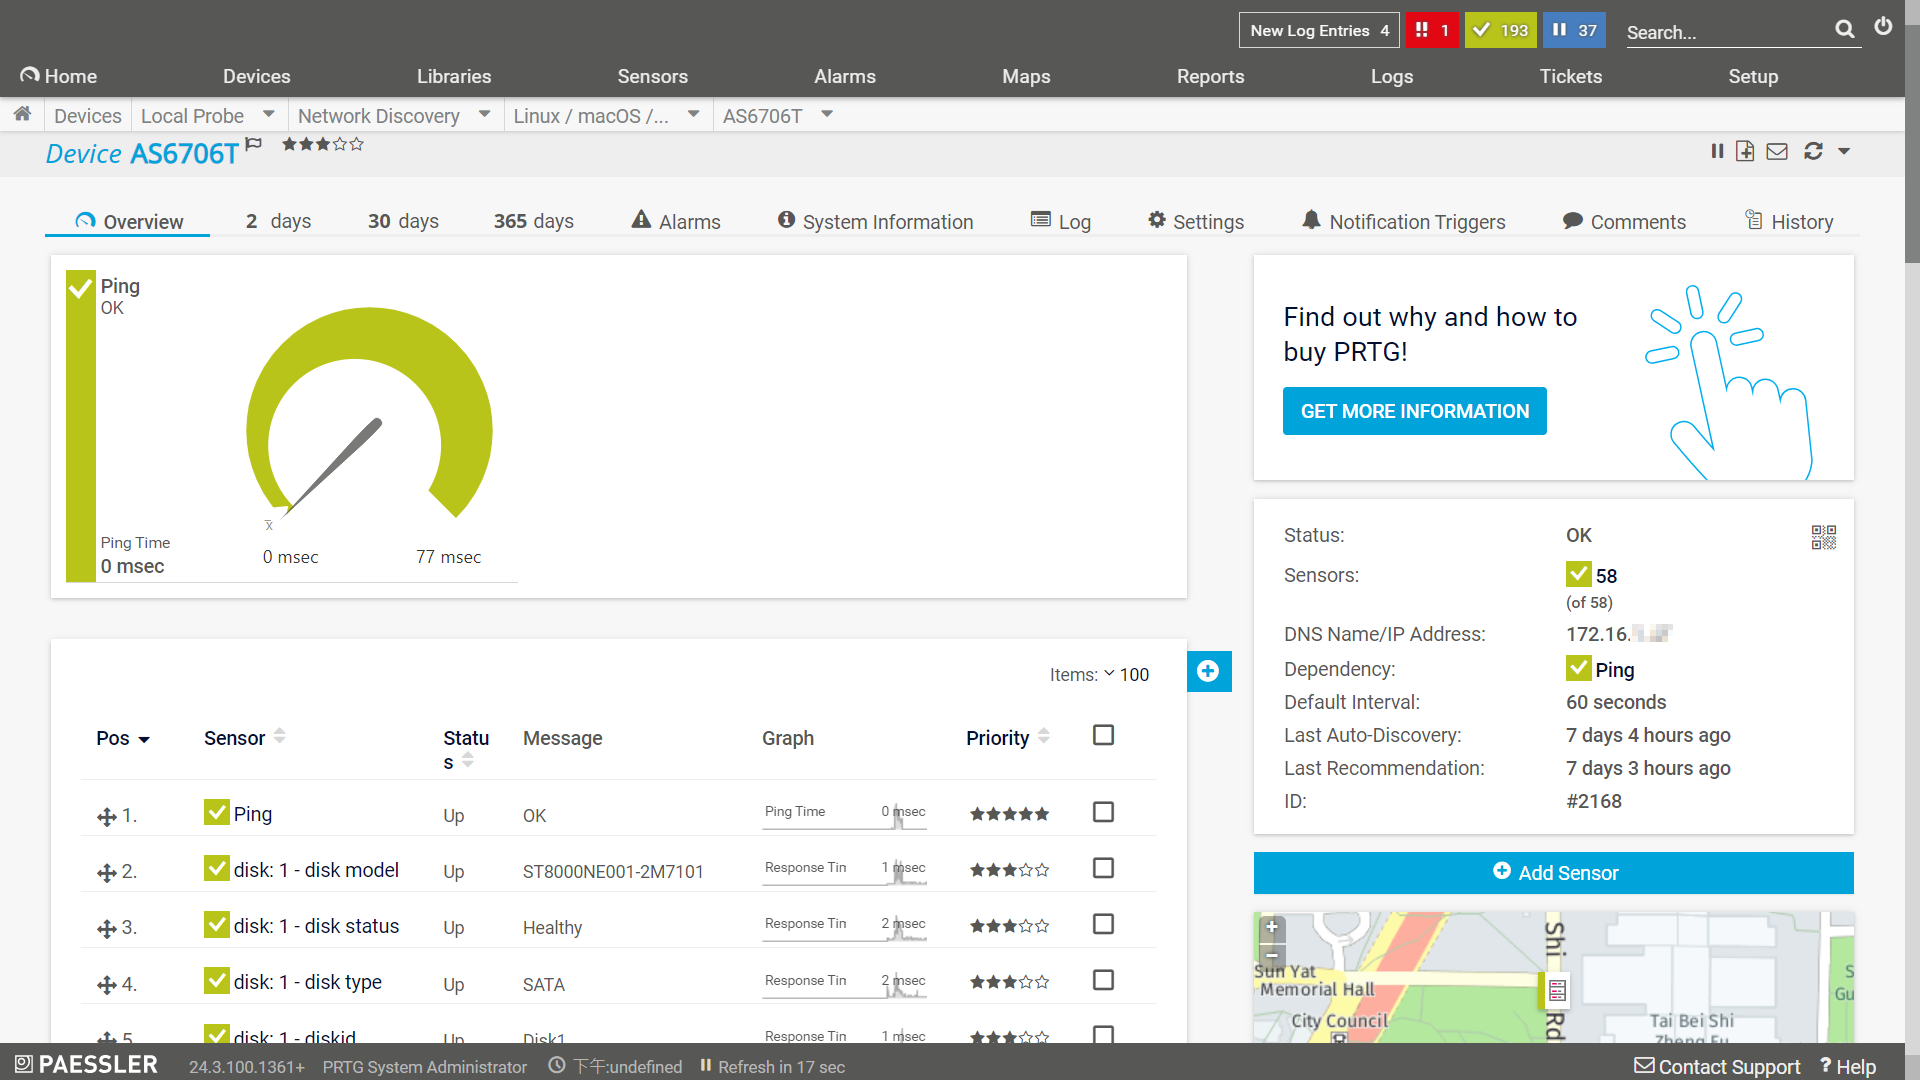Screen dimensions: 1920x1080
Task: Expand the AS6706T breadcrumb dropdown
Action: click(826, 114)
